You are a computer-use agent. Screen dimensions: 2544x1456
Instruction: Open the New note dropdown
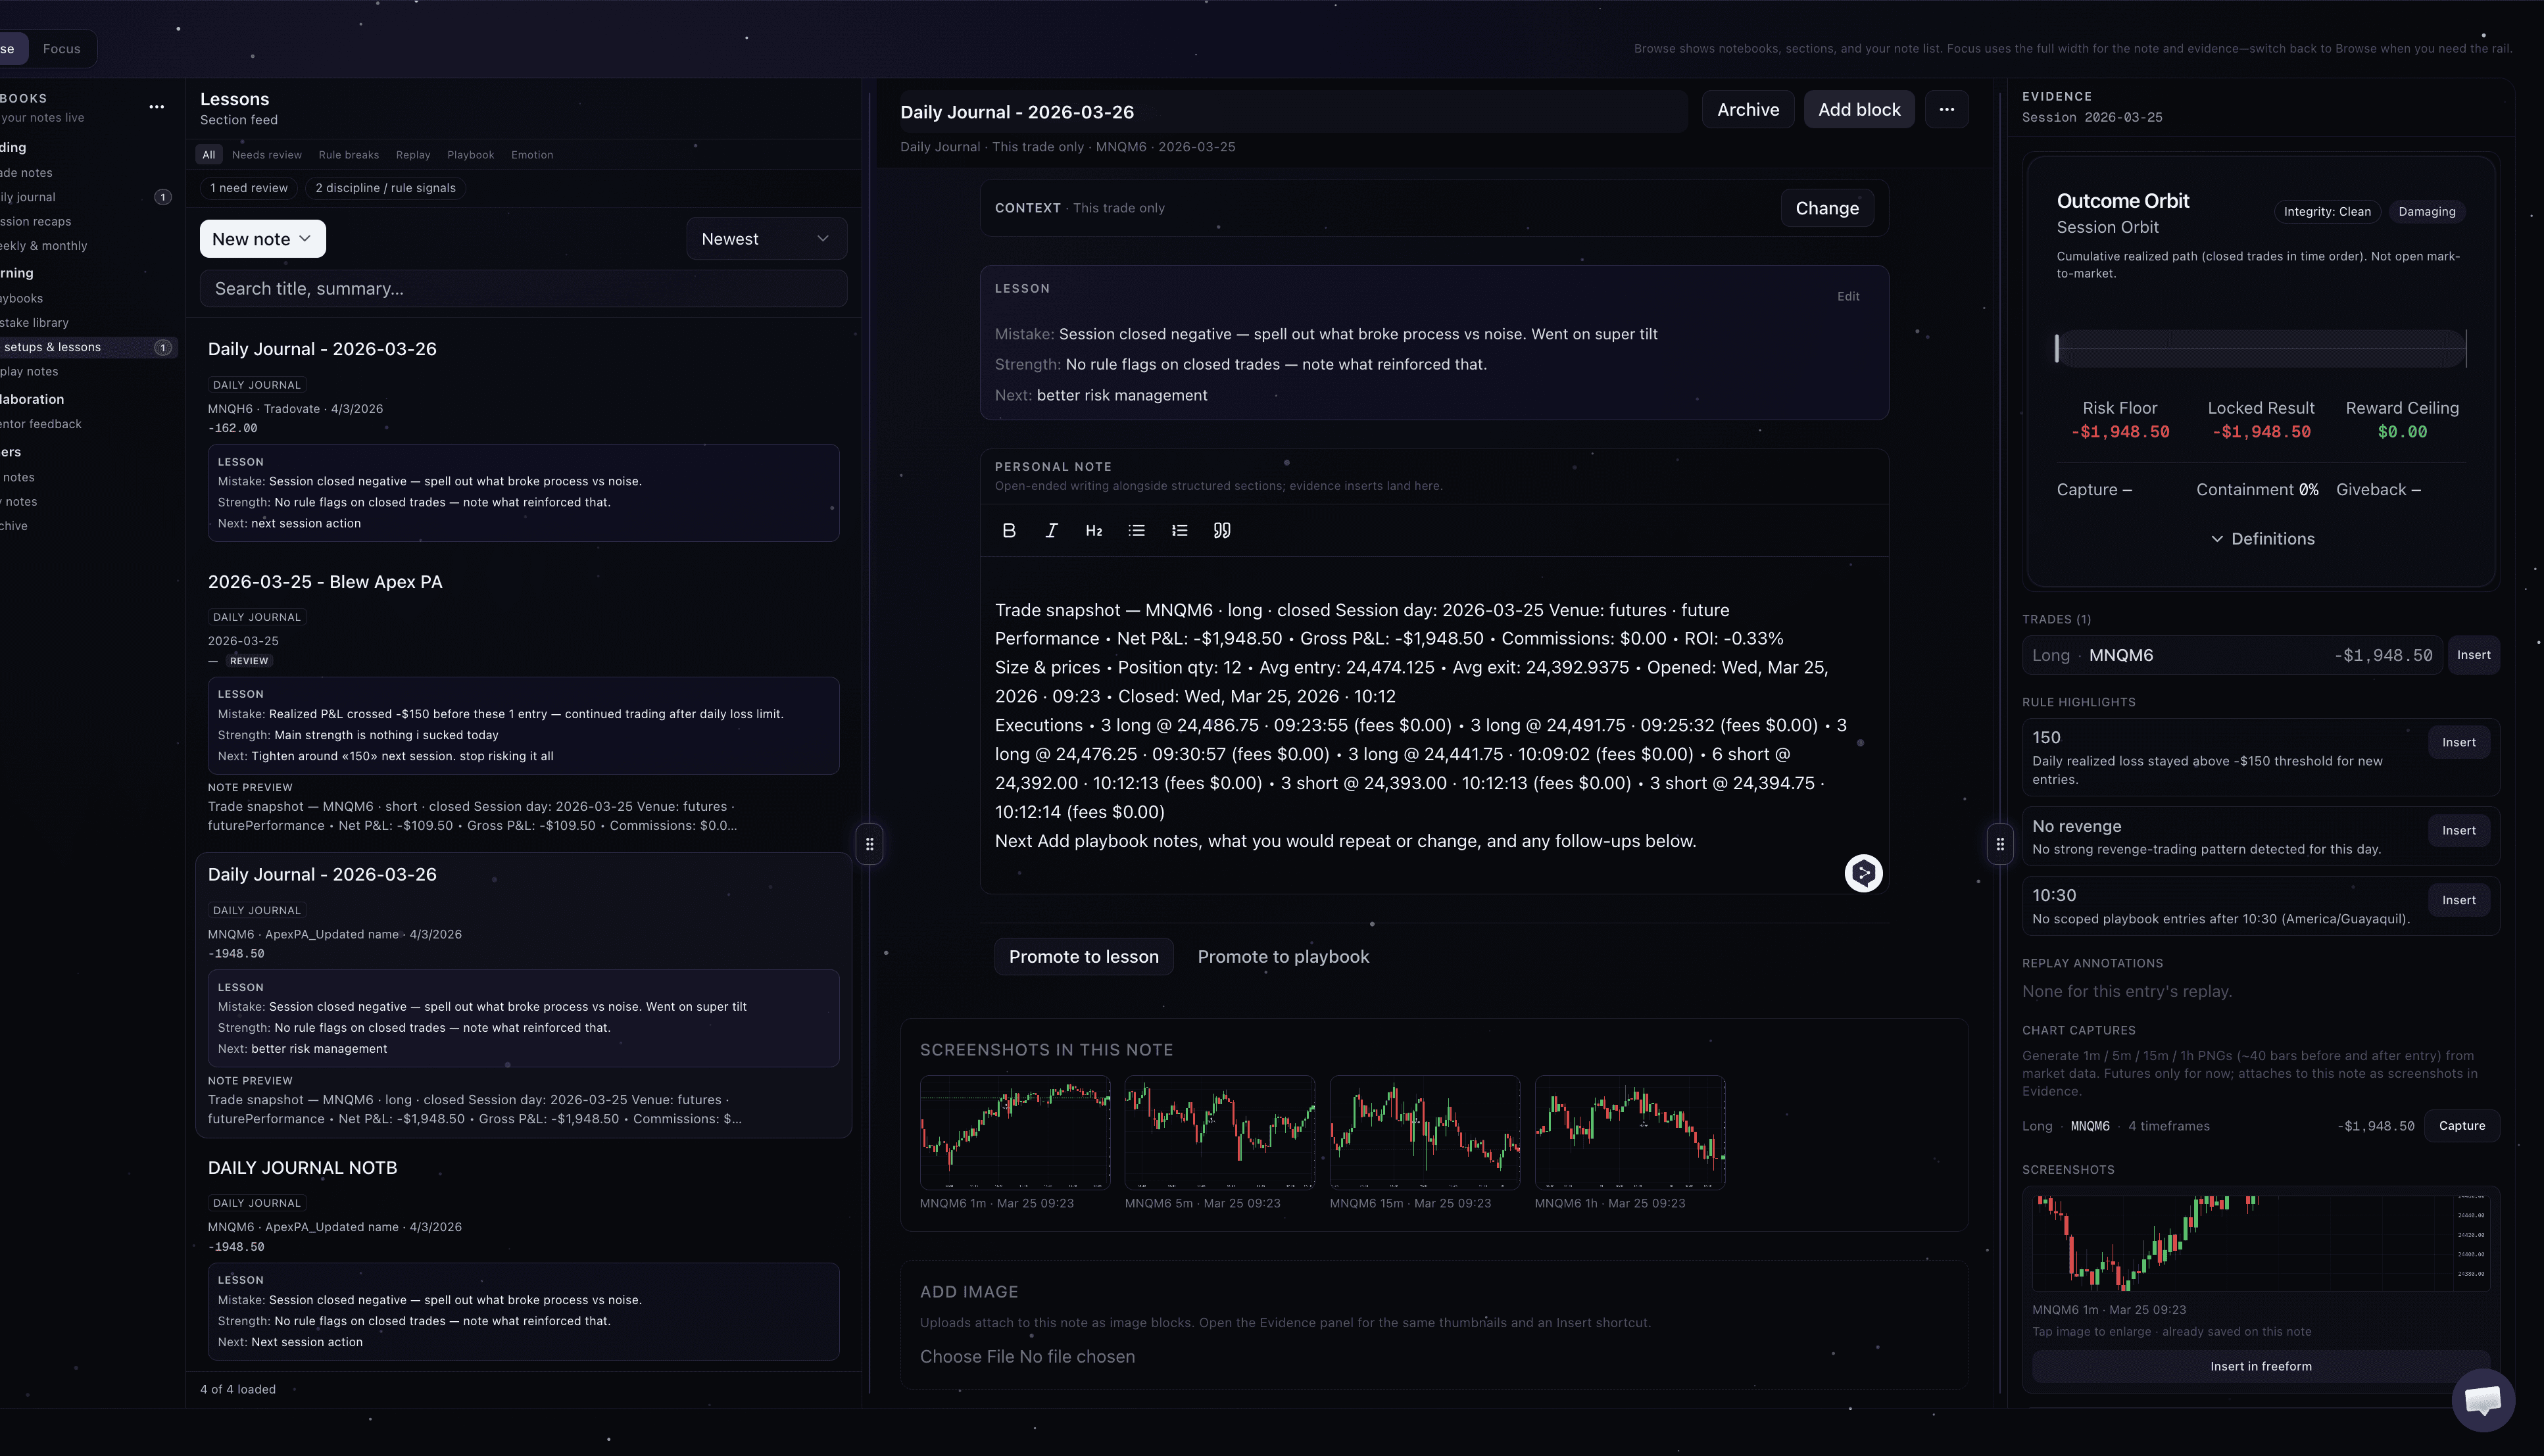262,239
